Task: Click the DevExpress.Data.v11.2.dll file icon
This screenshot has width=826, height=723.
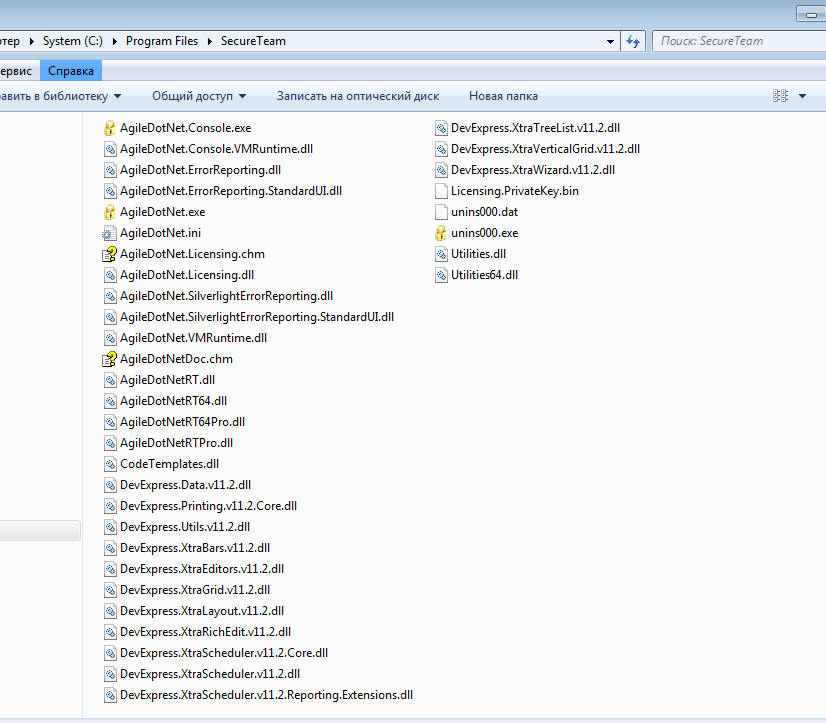Action: click(110, 485)
